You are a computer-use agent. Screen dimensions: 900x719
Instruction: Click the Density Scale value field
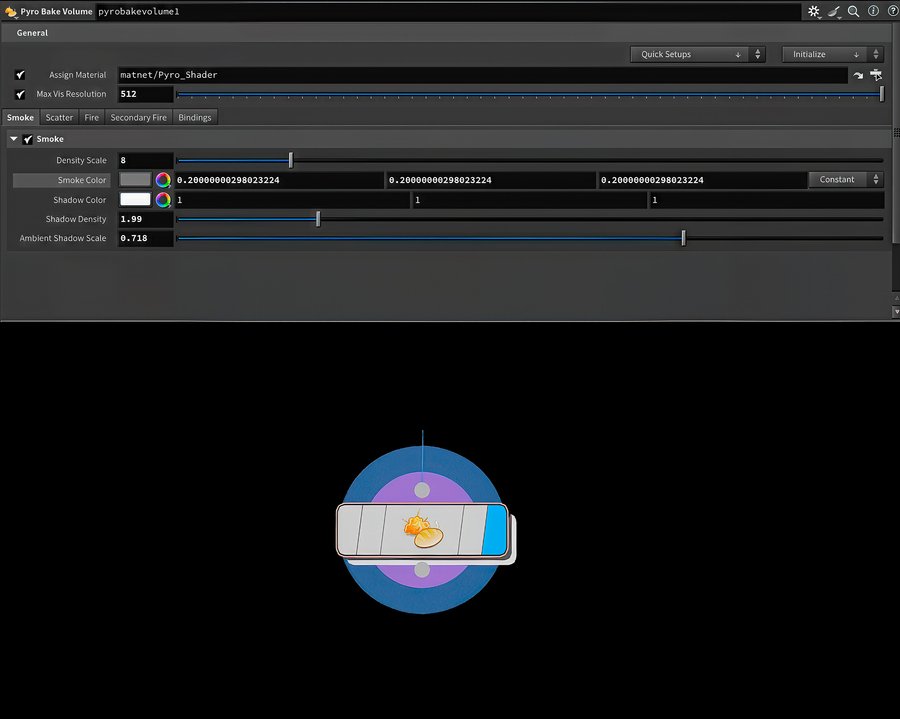(146, 161)
